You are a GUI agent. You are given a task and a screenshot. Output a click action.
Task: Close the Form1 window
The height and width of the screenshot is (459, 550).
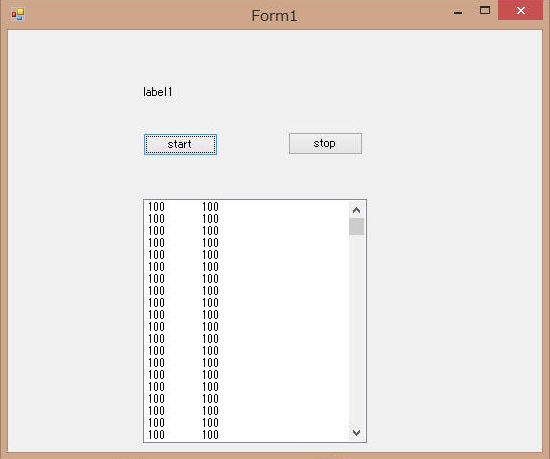(x=521, y=11)
